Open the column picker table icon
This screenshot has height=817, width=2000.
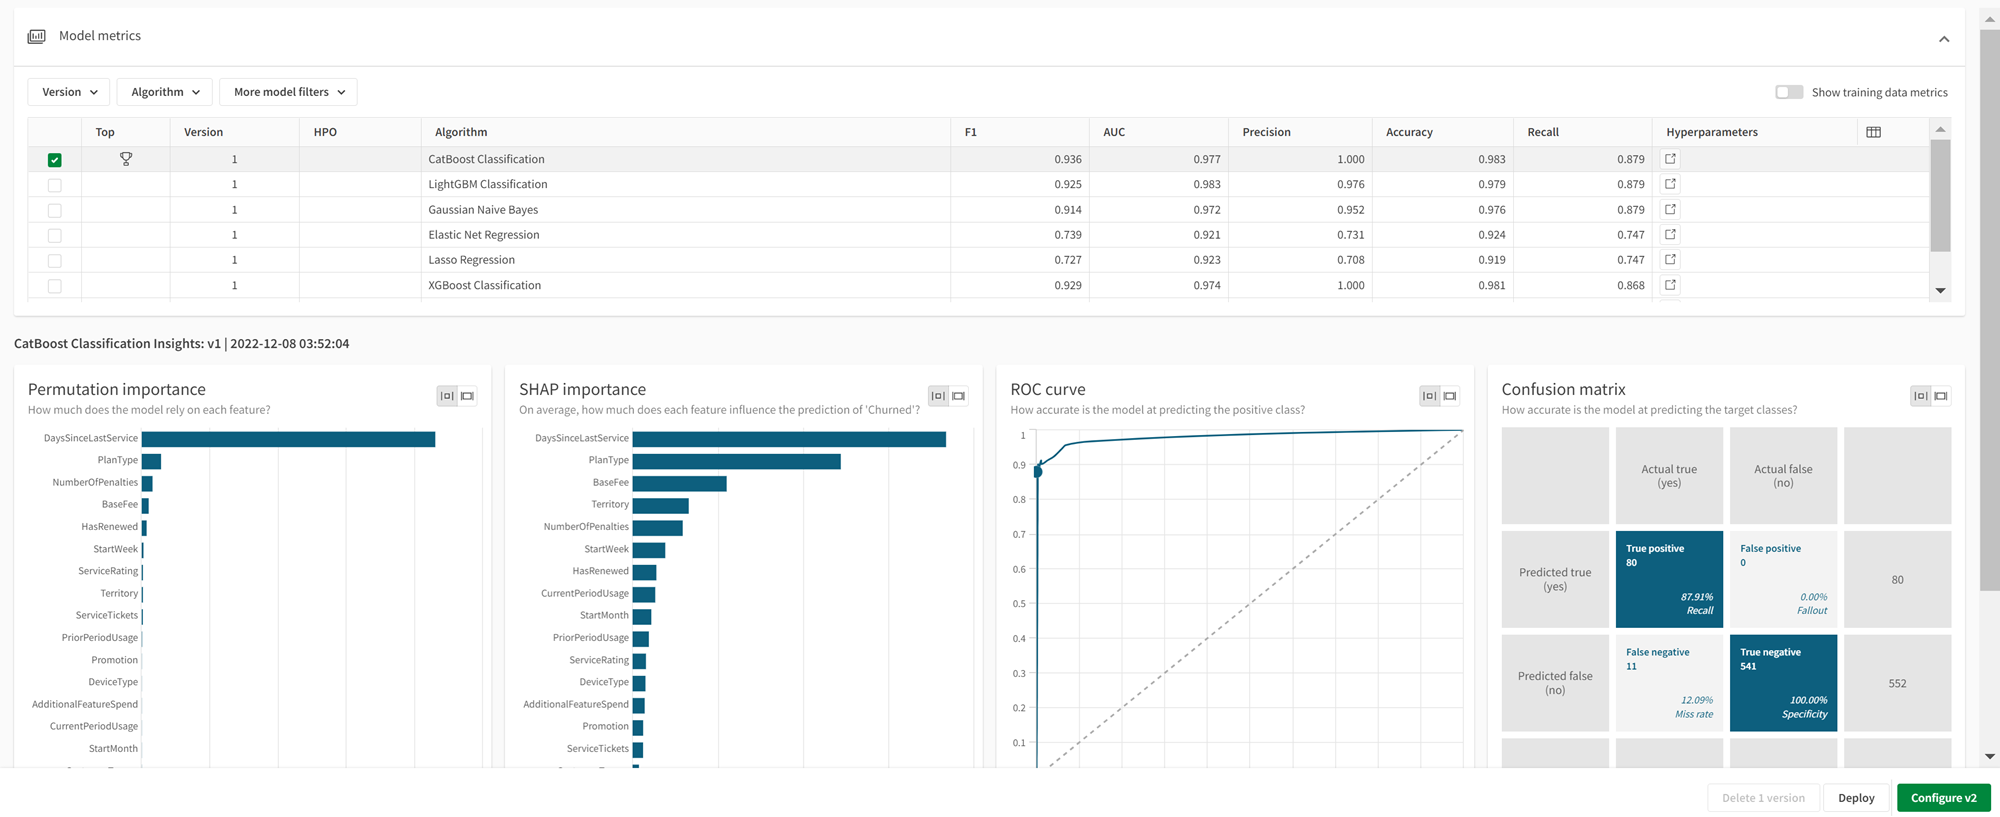tap(1874, 132)
